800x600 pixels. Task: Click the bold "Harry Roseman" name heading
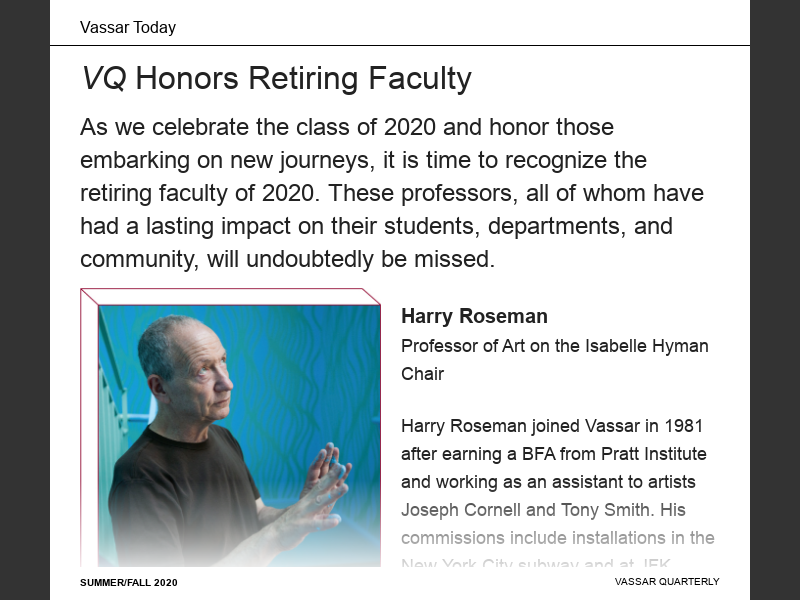[x=474, y=317]
